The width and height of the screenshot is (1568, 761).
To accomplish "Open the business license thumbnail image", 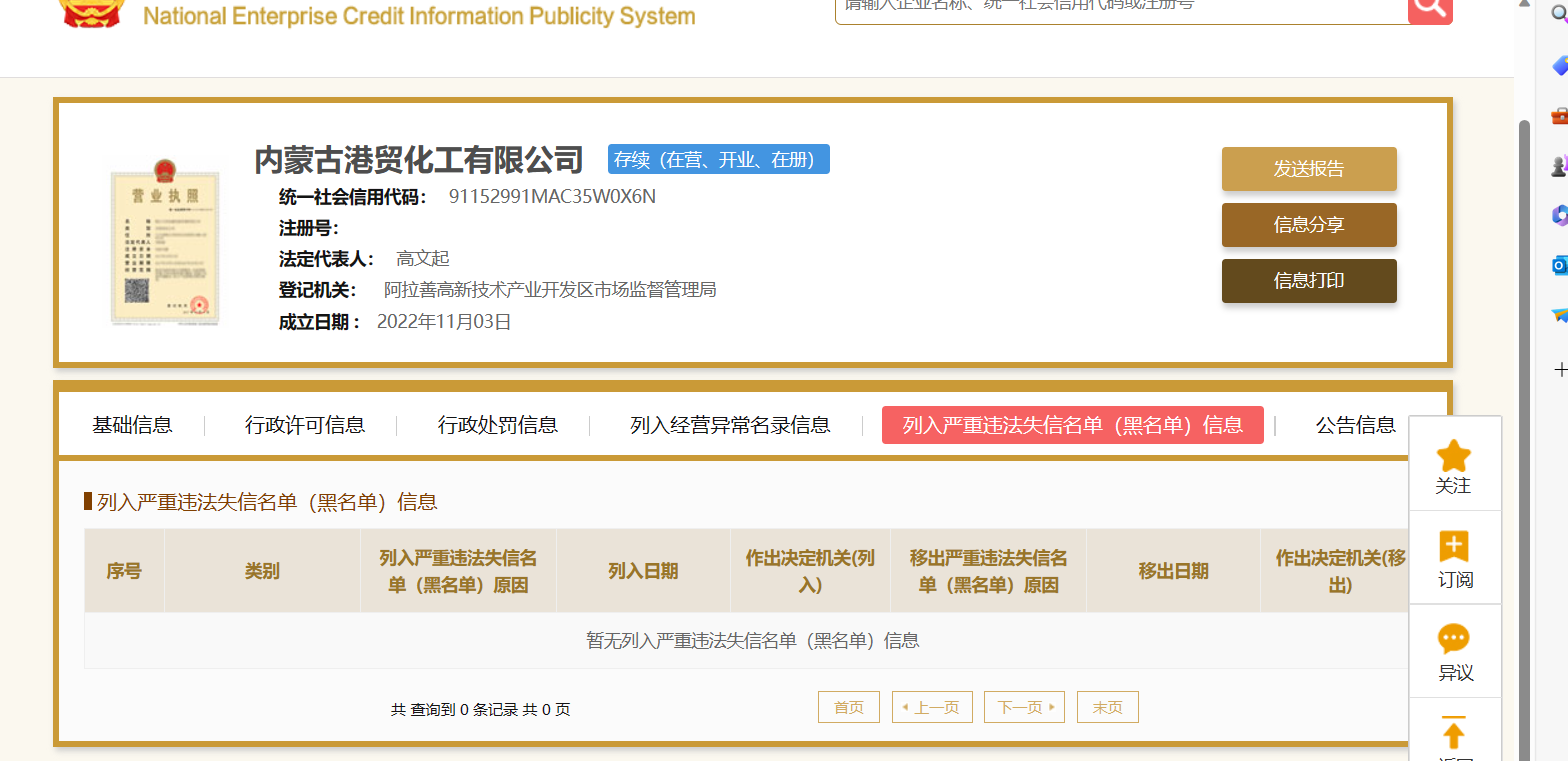I will (x=166, y=241).
